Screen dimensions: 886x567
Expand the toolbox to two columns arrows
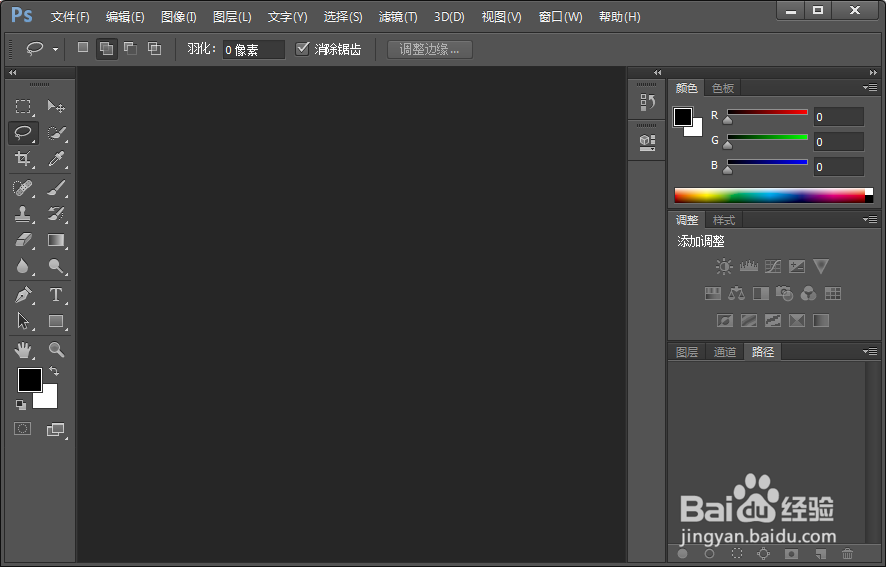tap(12, 72)
